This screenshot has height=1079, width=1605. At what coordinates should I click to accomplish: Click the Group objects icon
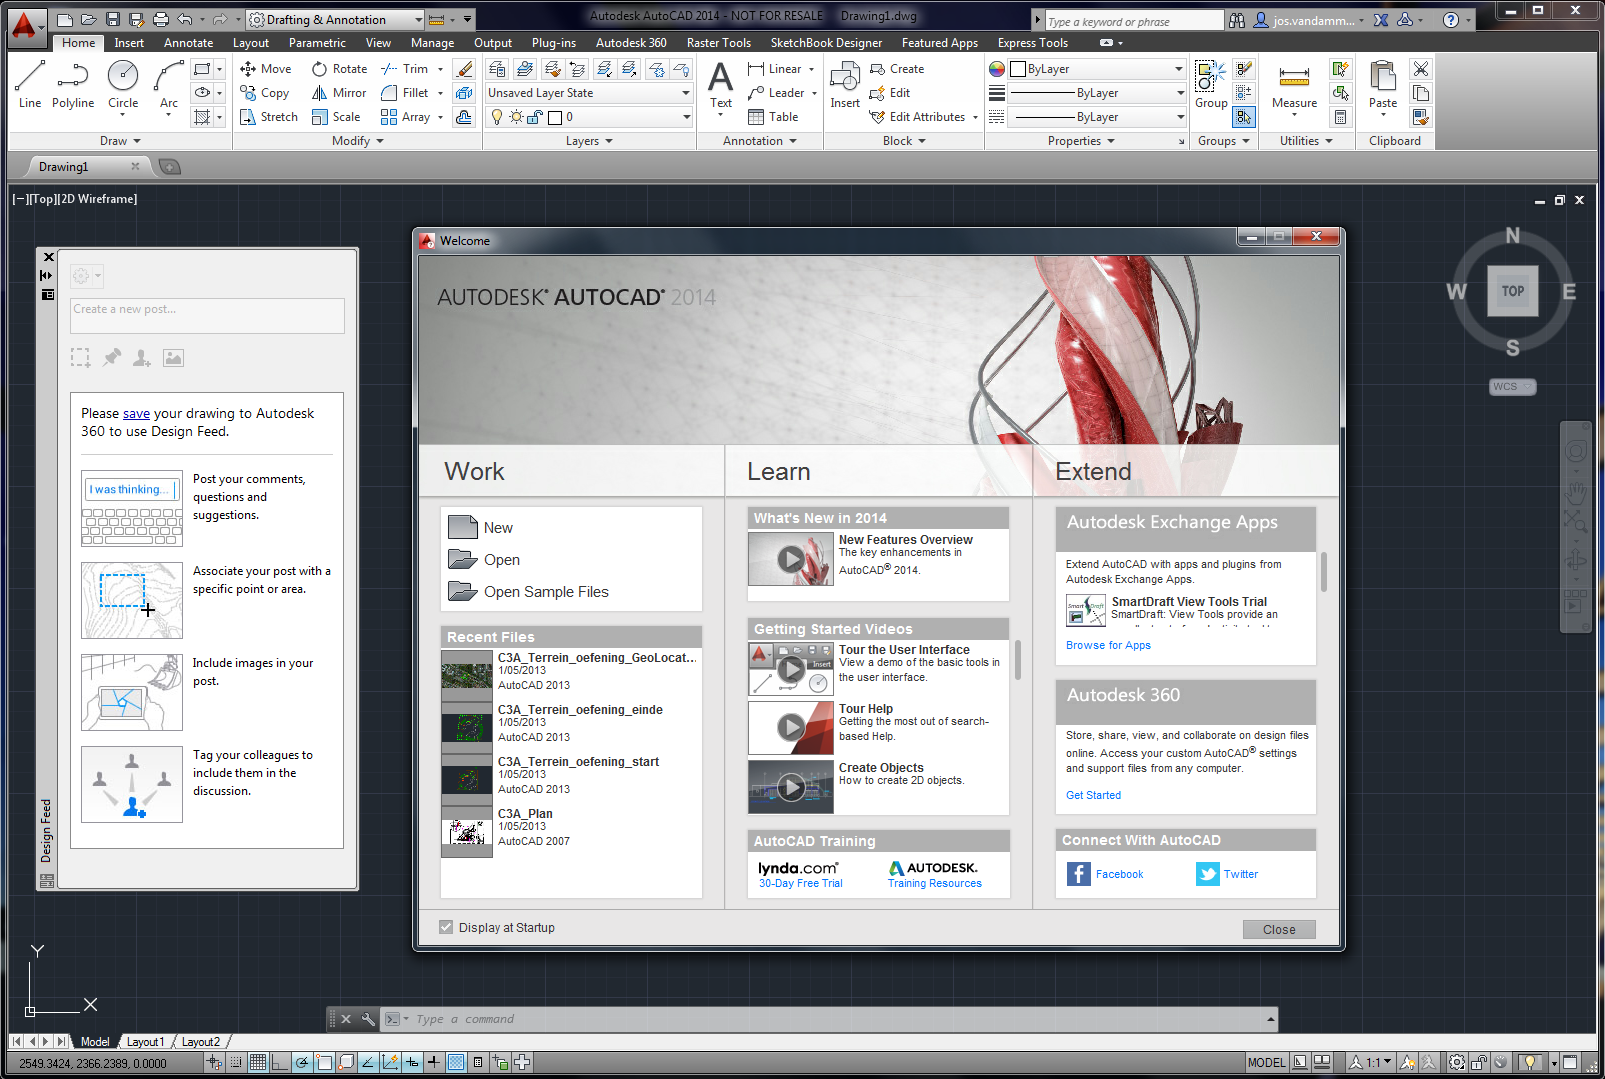point(1211,85)
